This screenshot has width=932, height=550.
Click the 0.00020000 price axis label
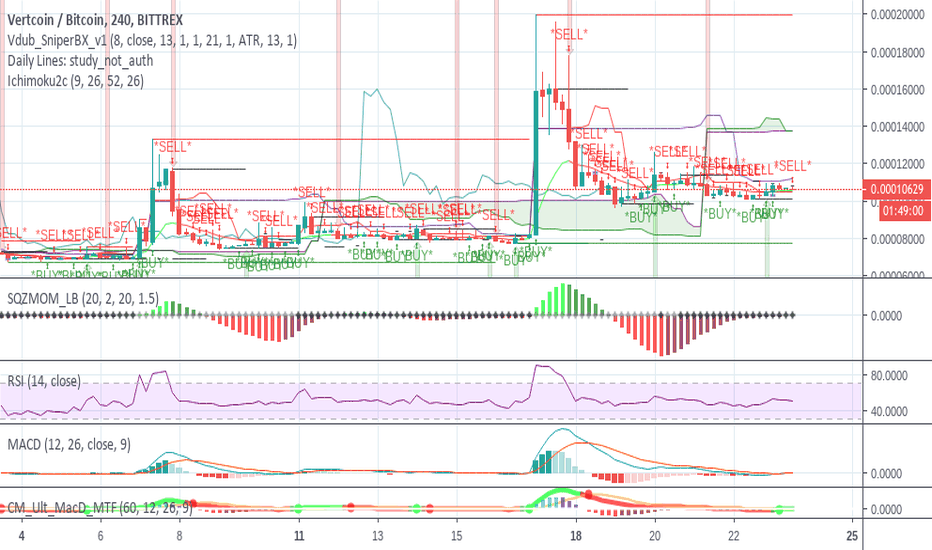(898, 14)
